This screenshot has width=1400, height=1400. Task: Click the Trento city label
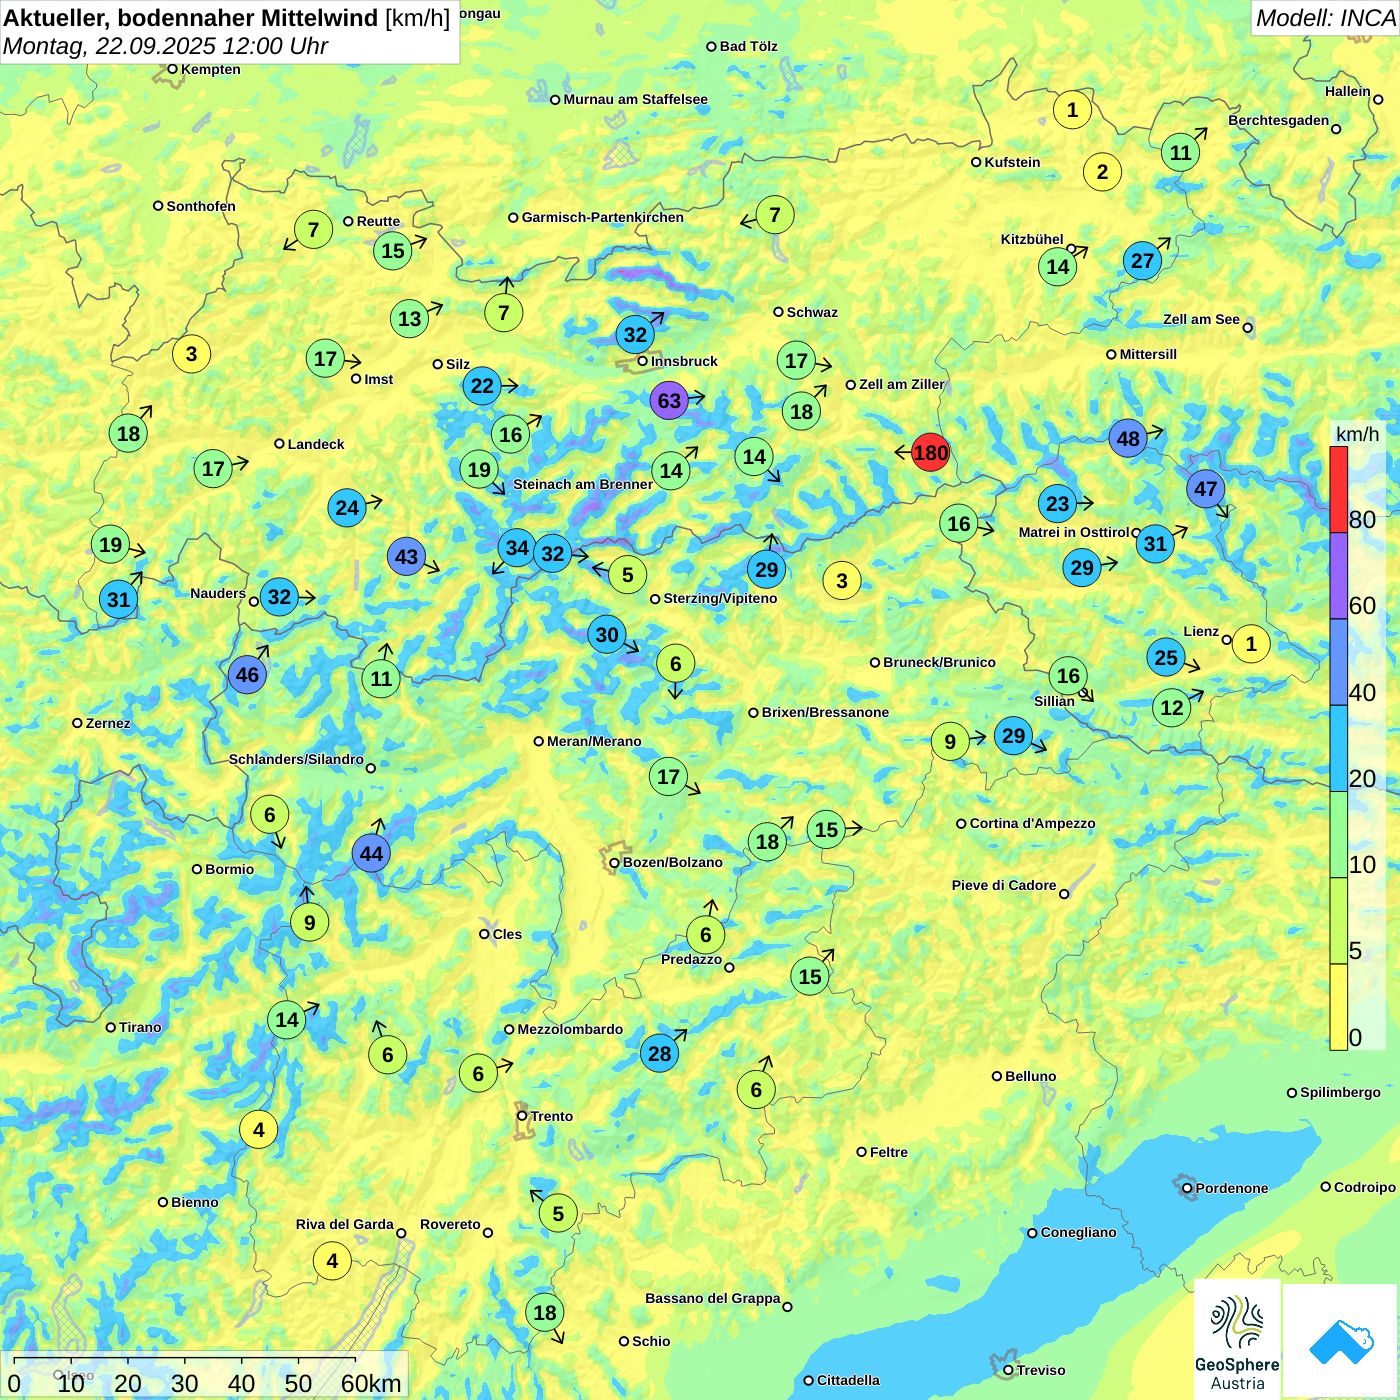pos(552,1116)
